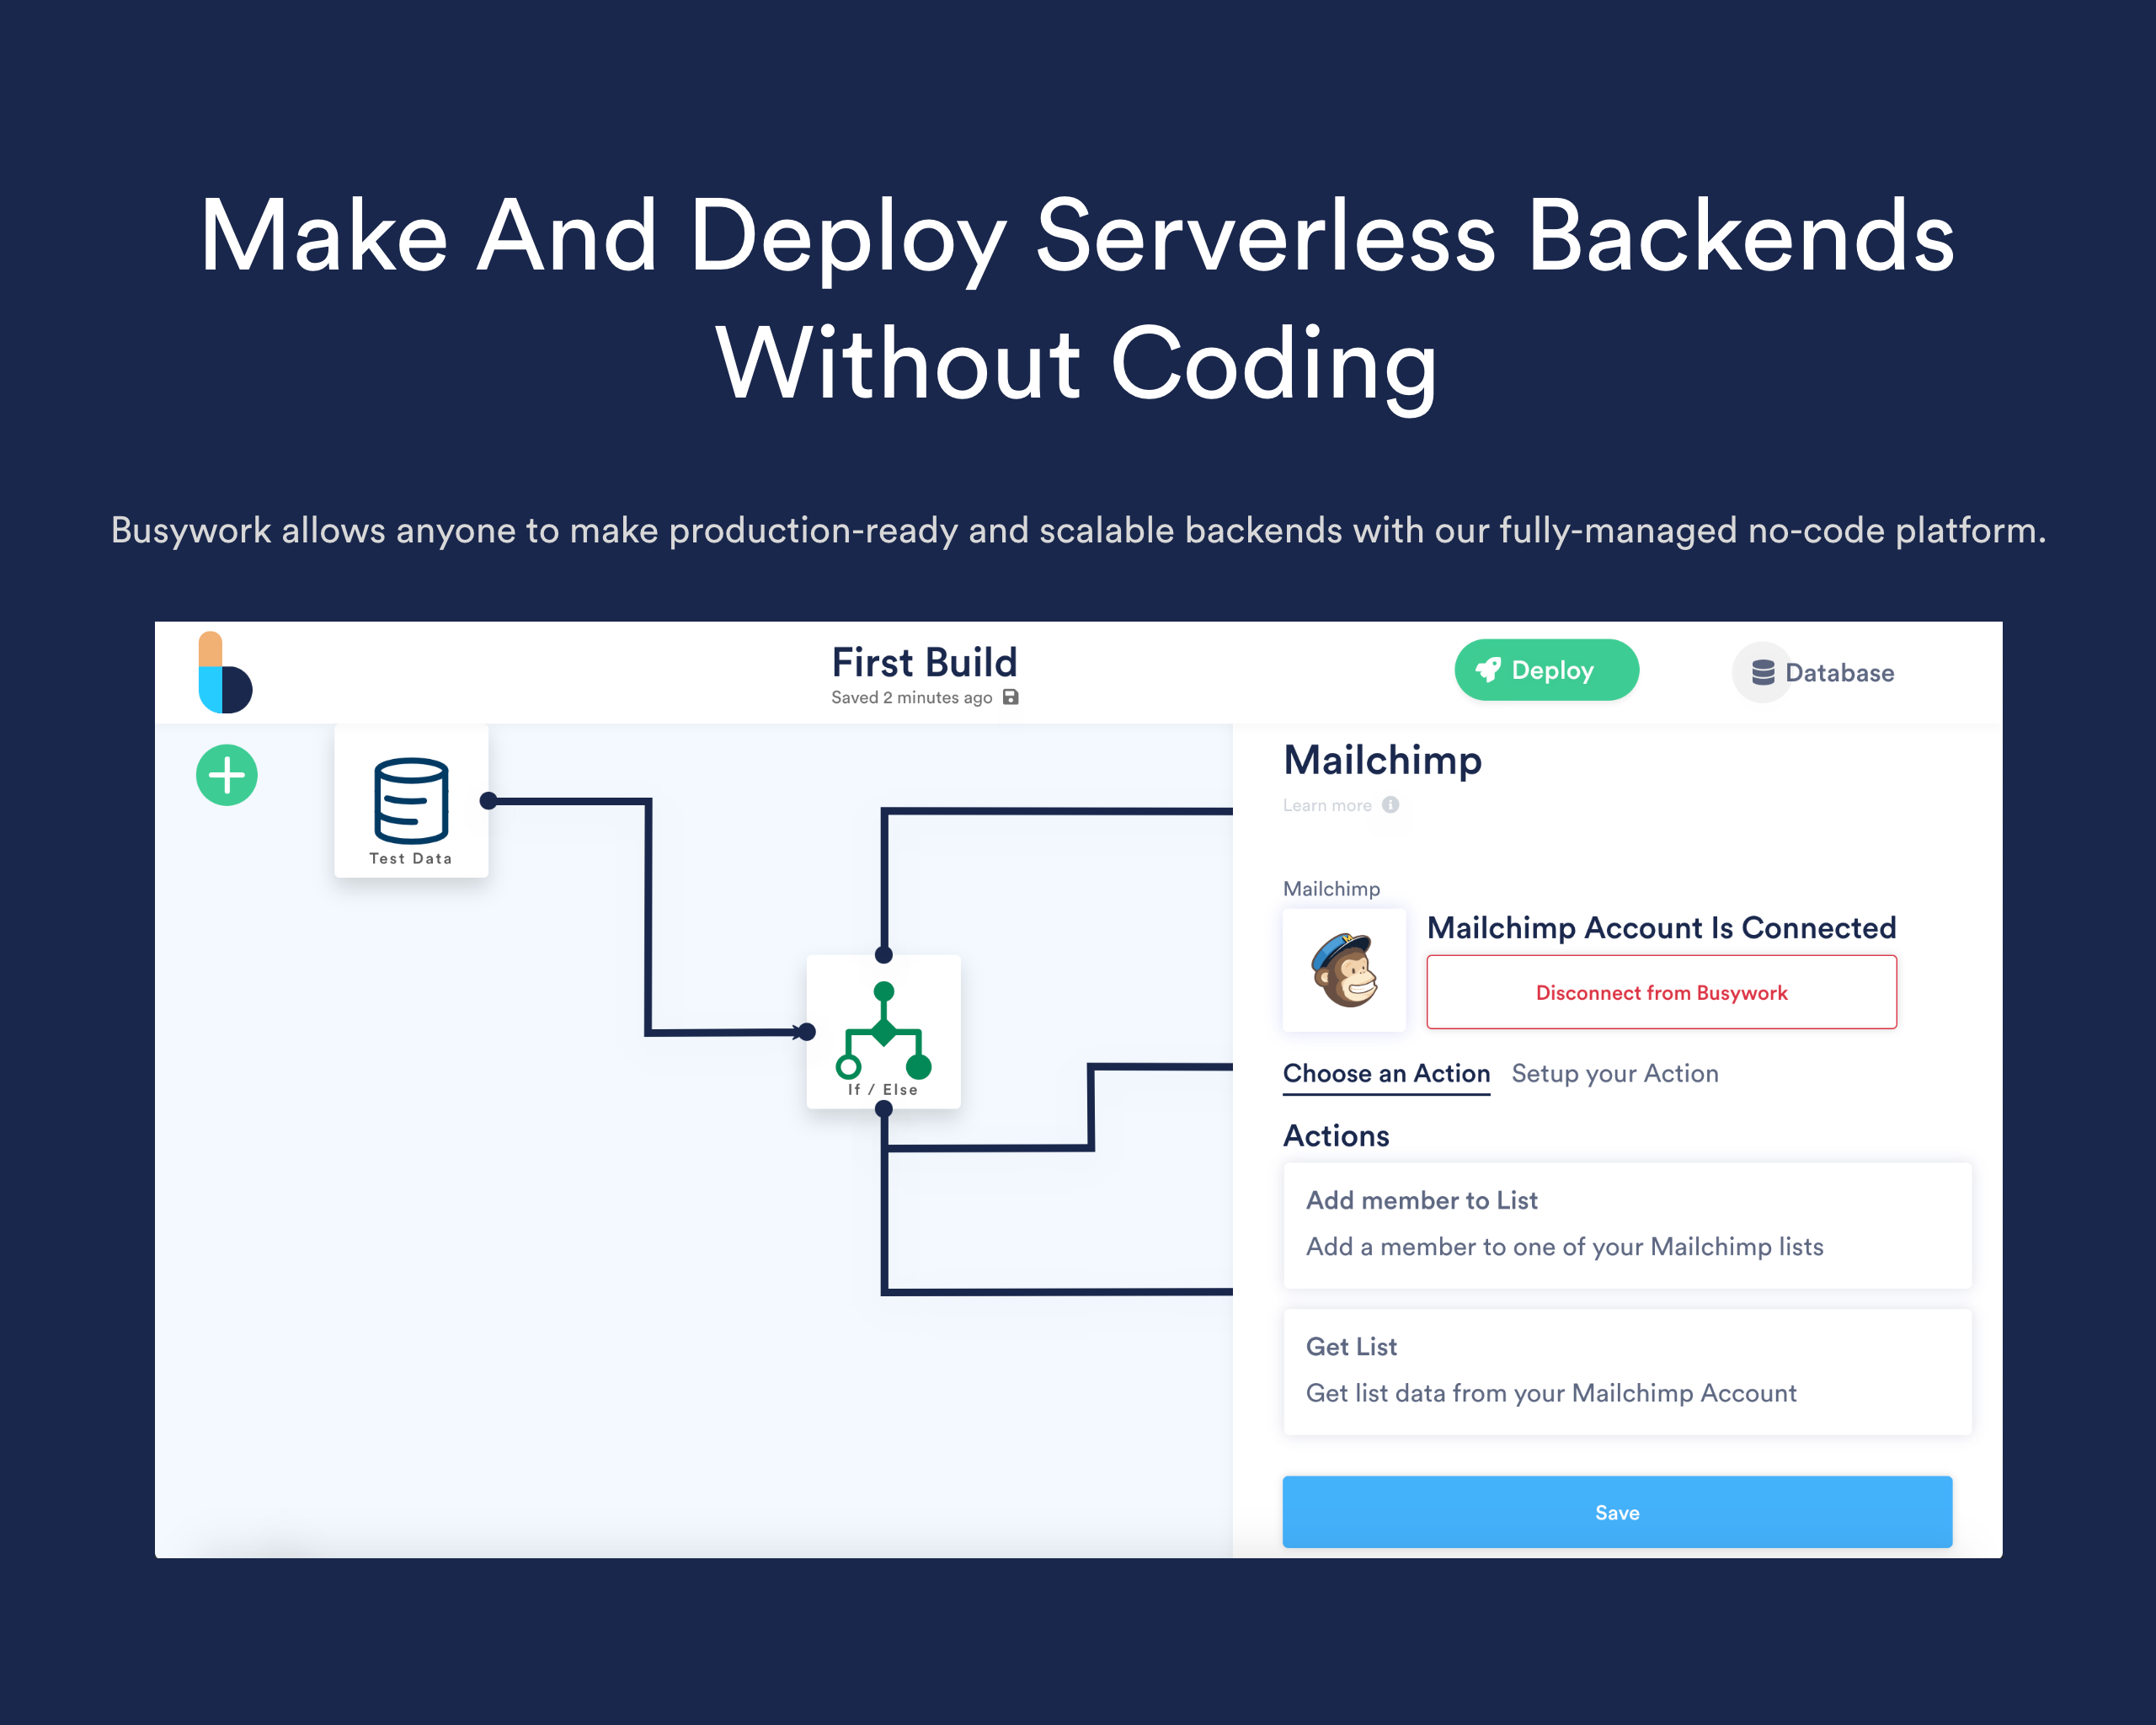
Task: Click the If / Else bottom output connector dot
Action: (883, 1108)
